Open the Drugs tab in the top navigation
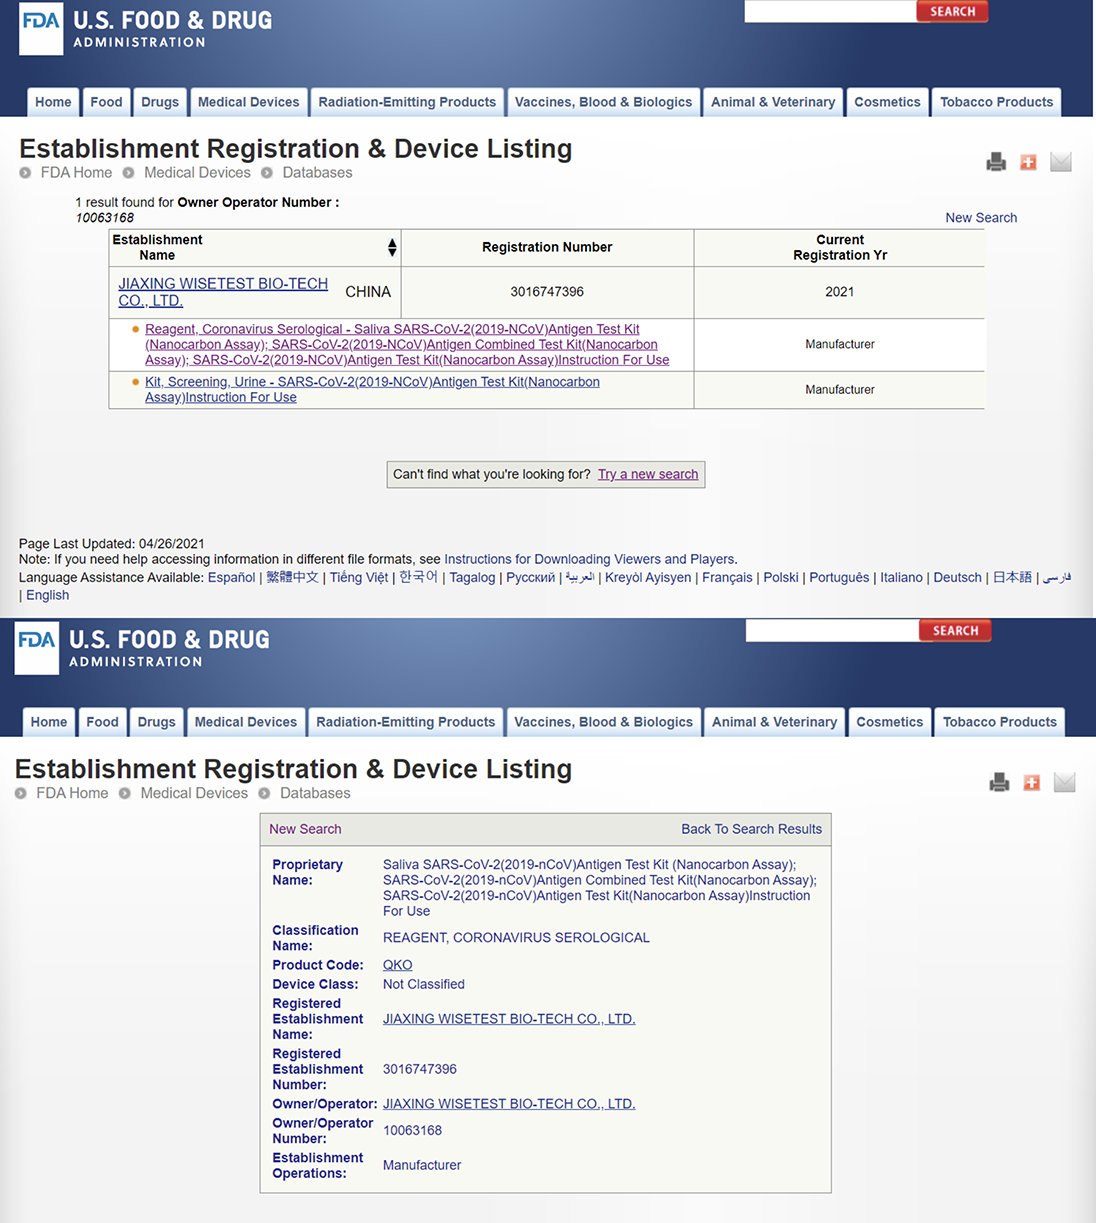Image resolution: width=1096 pixels, height=1223 pixels. pyautogui.click(x=160, y=102)
